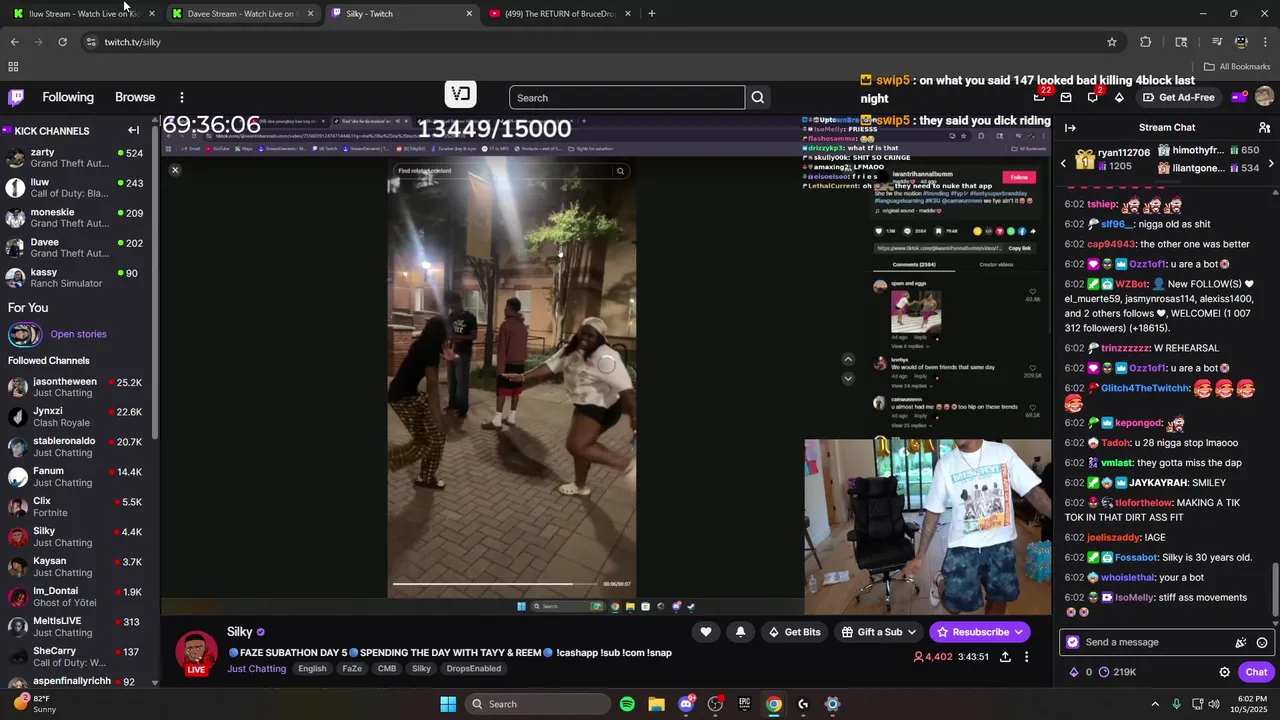
Task: Open stories in the For You section
Action: point(78,334)
